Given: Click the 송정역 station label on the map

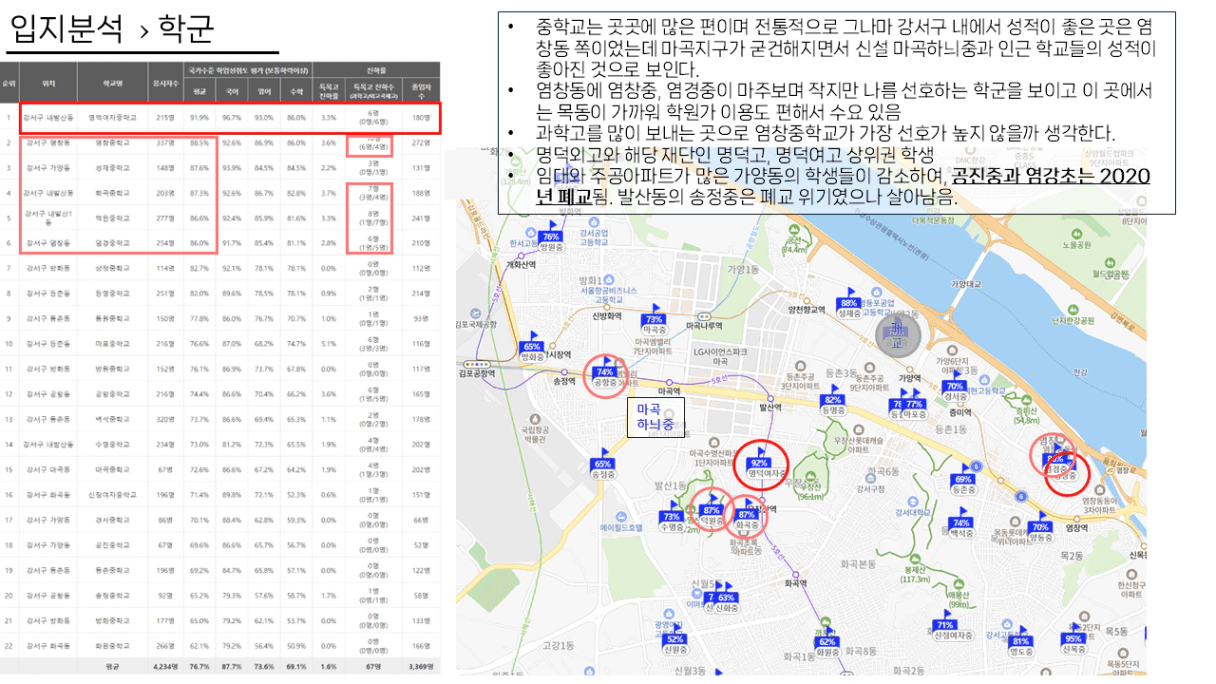Looking at the screenshot, I should [x=565, y=381].
